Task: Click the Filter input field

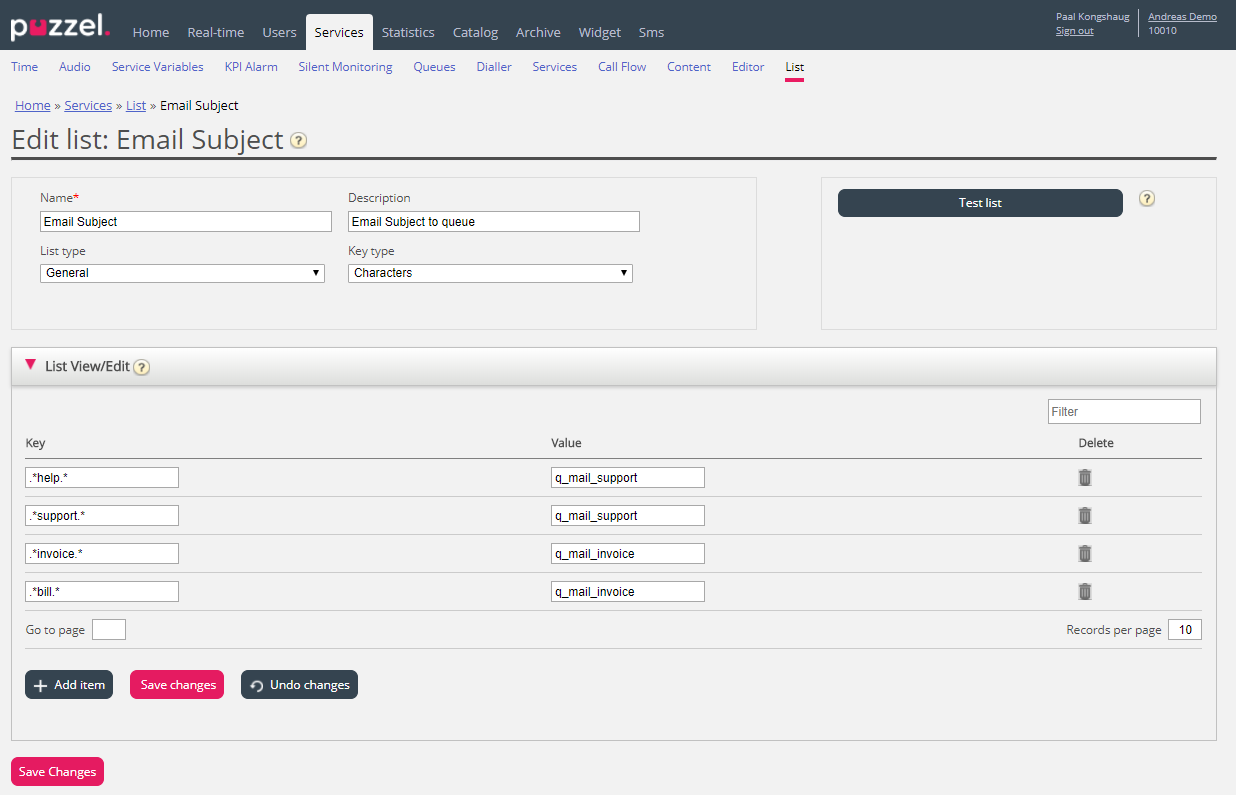Action: click(1123, 411)
